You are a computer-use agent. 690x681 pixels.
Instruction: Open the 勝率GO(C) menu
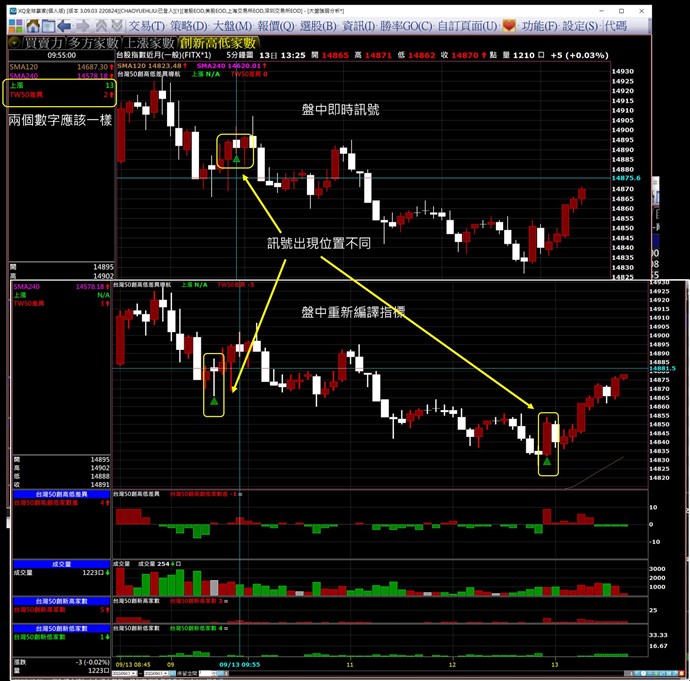pyautogui.click(x=410, y=25)
